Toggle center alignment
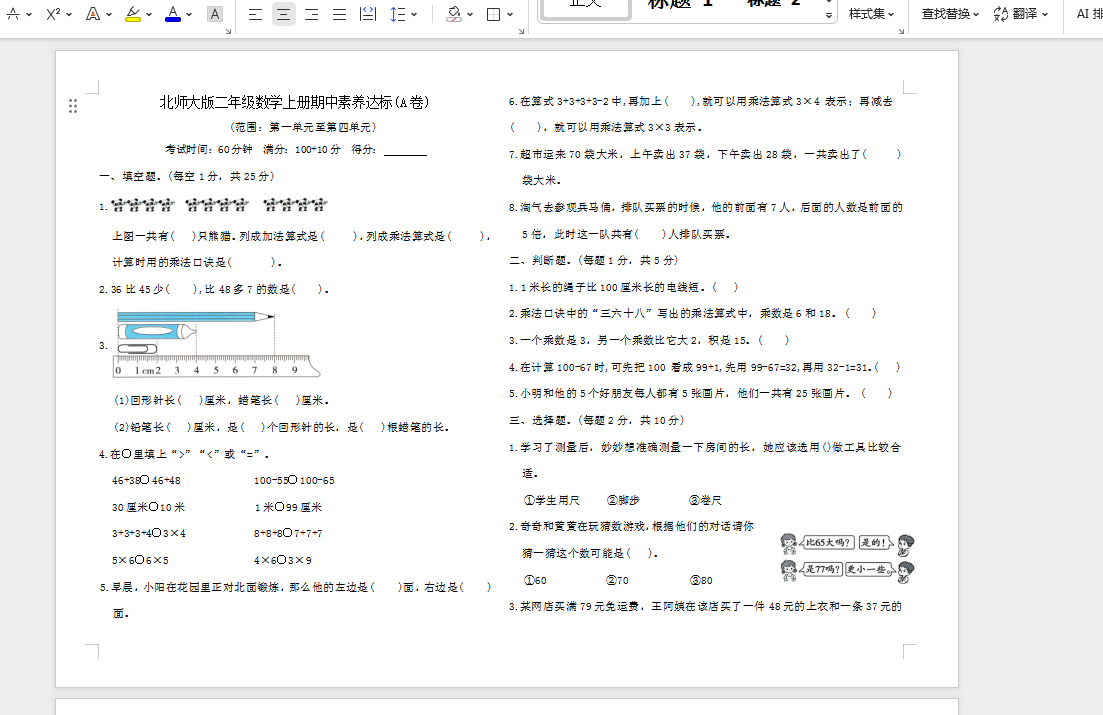This screenshot has width=1103, height=715. pyautogui.click(x=284, y=14)
